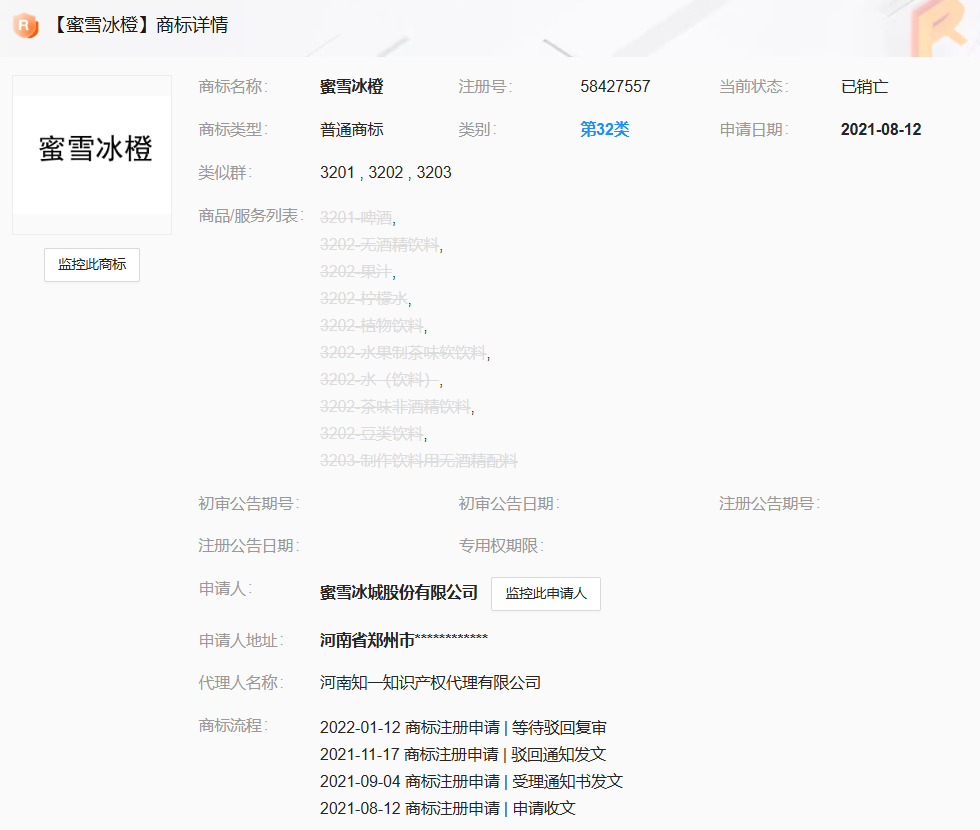The width and height of the screenshot is (980, 830).
Task: Click the 3202-豆类饮料 goods item
Action: click(x=372, y=433)
